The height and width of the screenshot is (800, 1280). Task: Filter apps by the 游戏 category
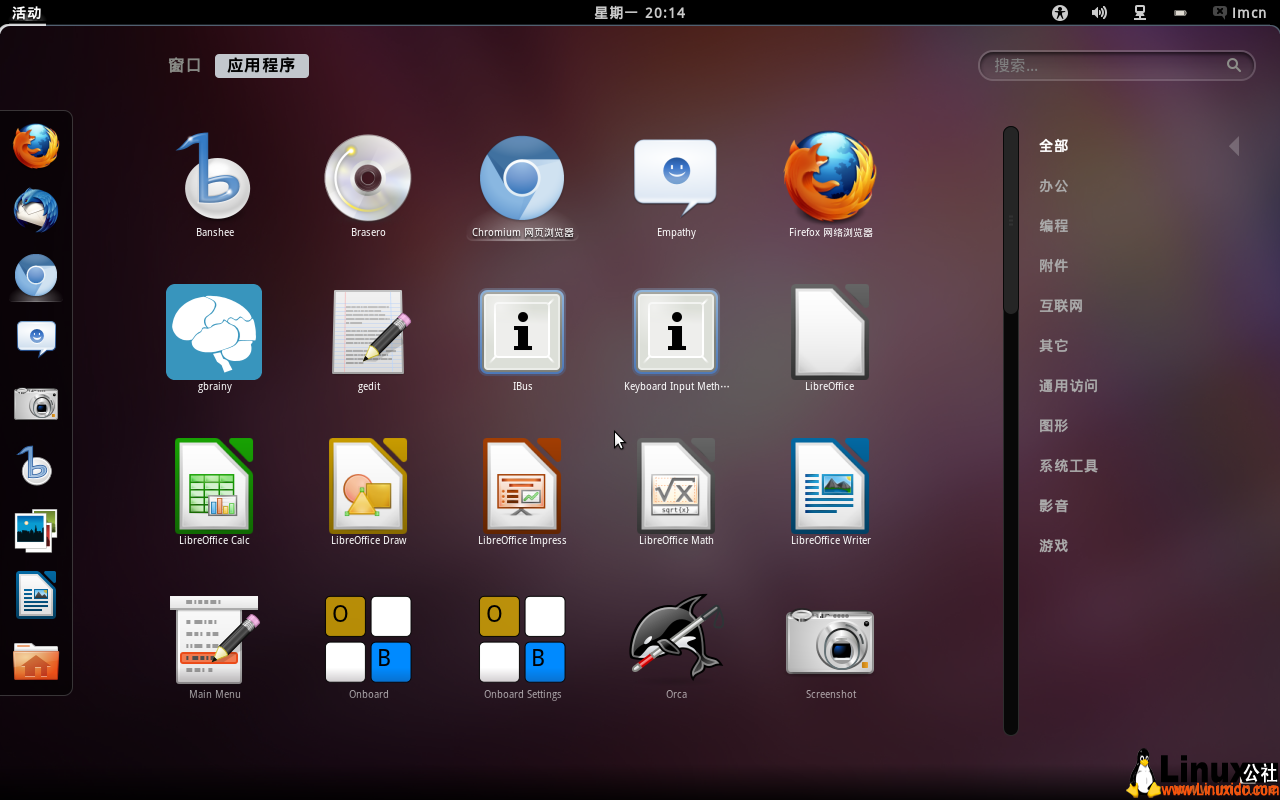pos(1053,546)
